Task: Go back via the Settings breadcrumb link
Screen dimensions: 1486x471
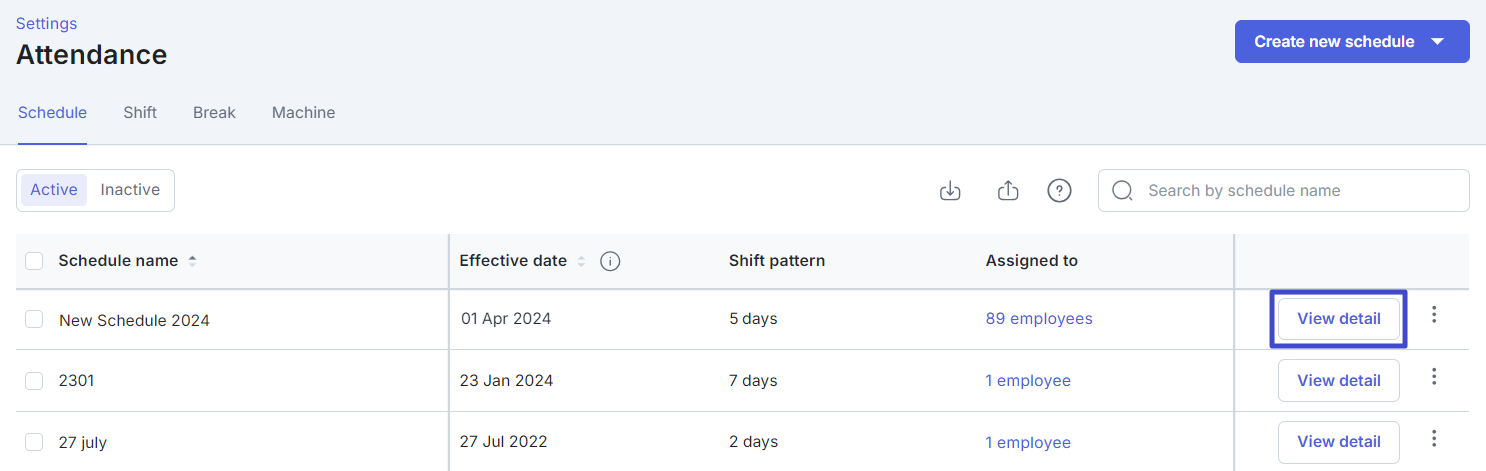Action: (x=46, y=23)
